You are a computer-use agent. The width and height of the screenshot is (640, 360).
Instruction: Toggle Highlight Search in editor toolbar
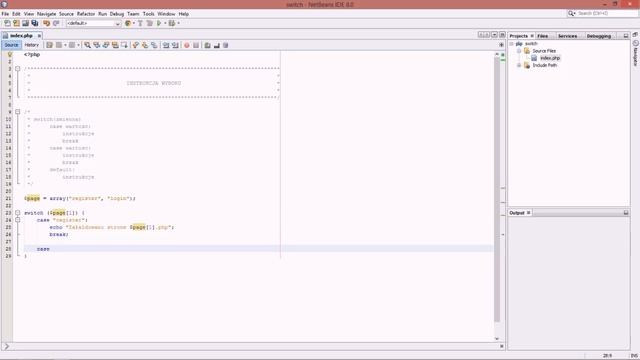pyautogui.click(x=115, y=45)
